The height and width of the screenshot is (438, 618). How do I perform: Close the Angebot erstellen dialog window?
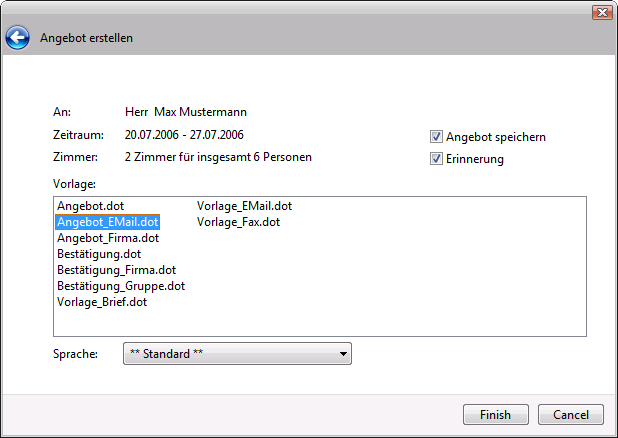click(602, 13)
